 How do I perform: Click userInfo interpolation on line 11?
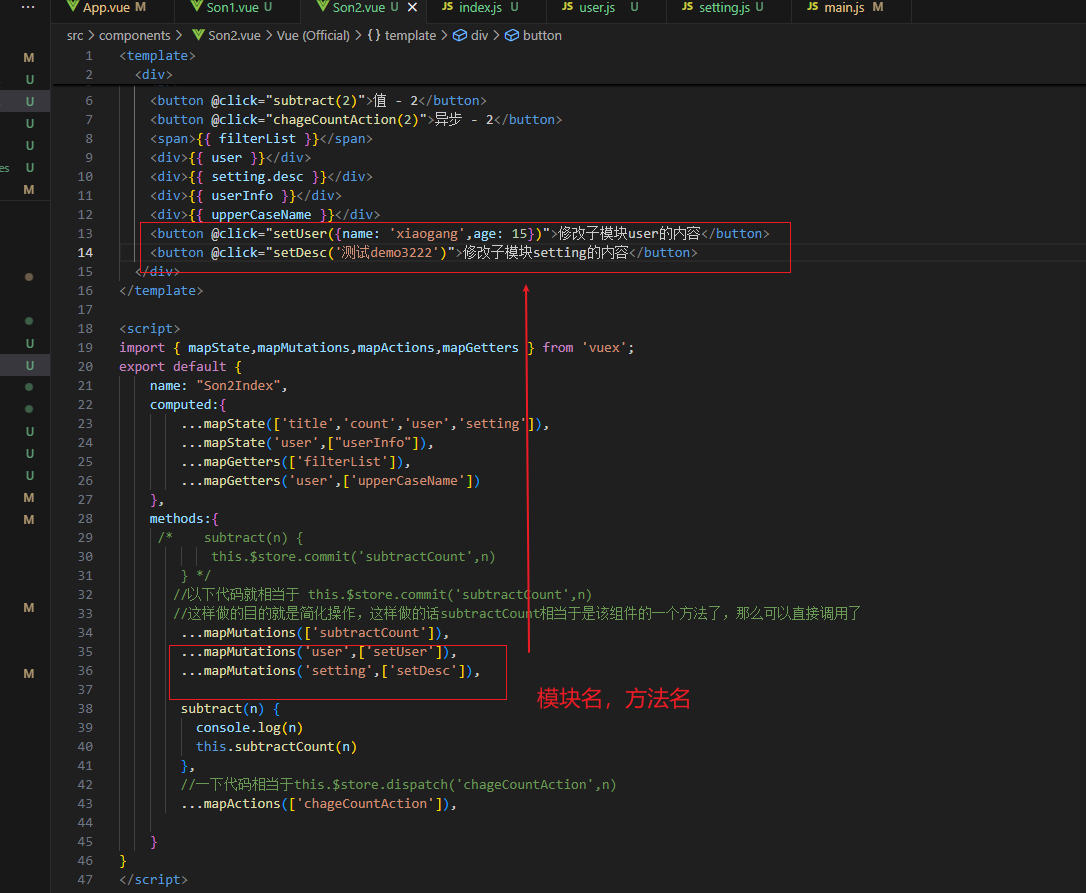242,196
